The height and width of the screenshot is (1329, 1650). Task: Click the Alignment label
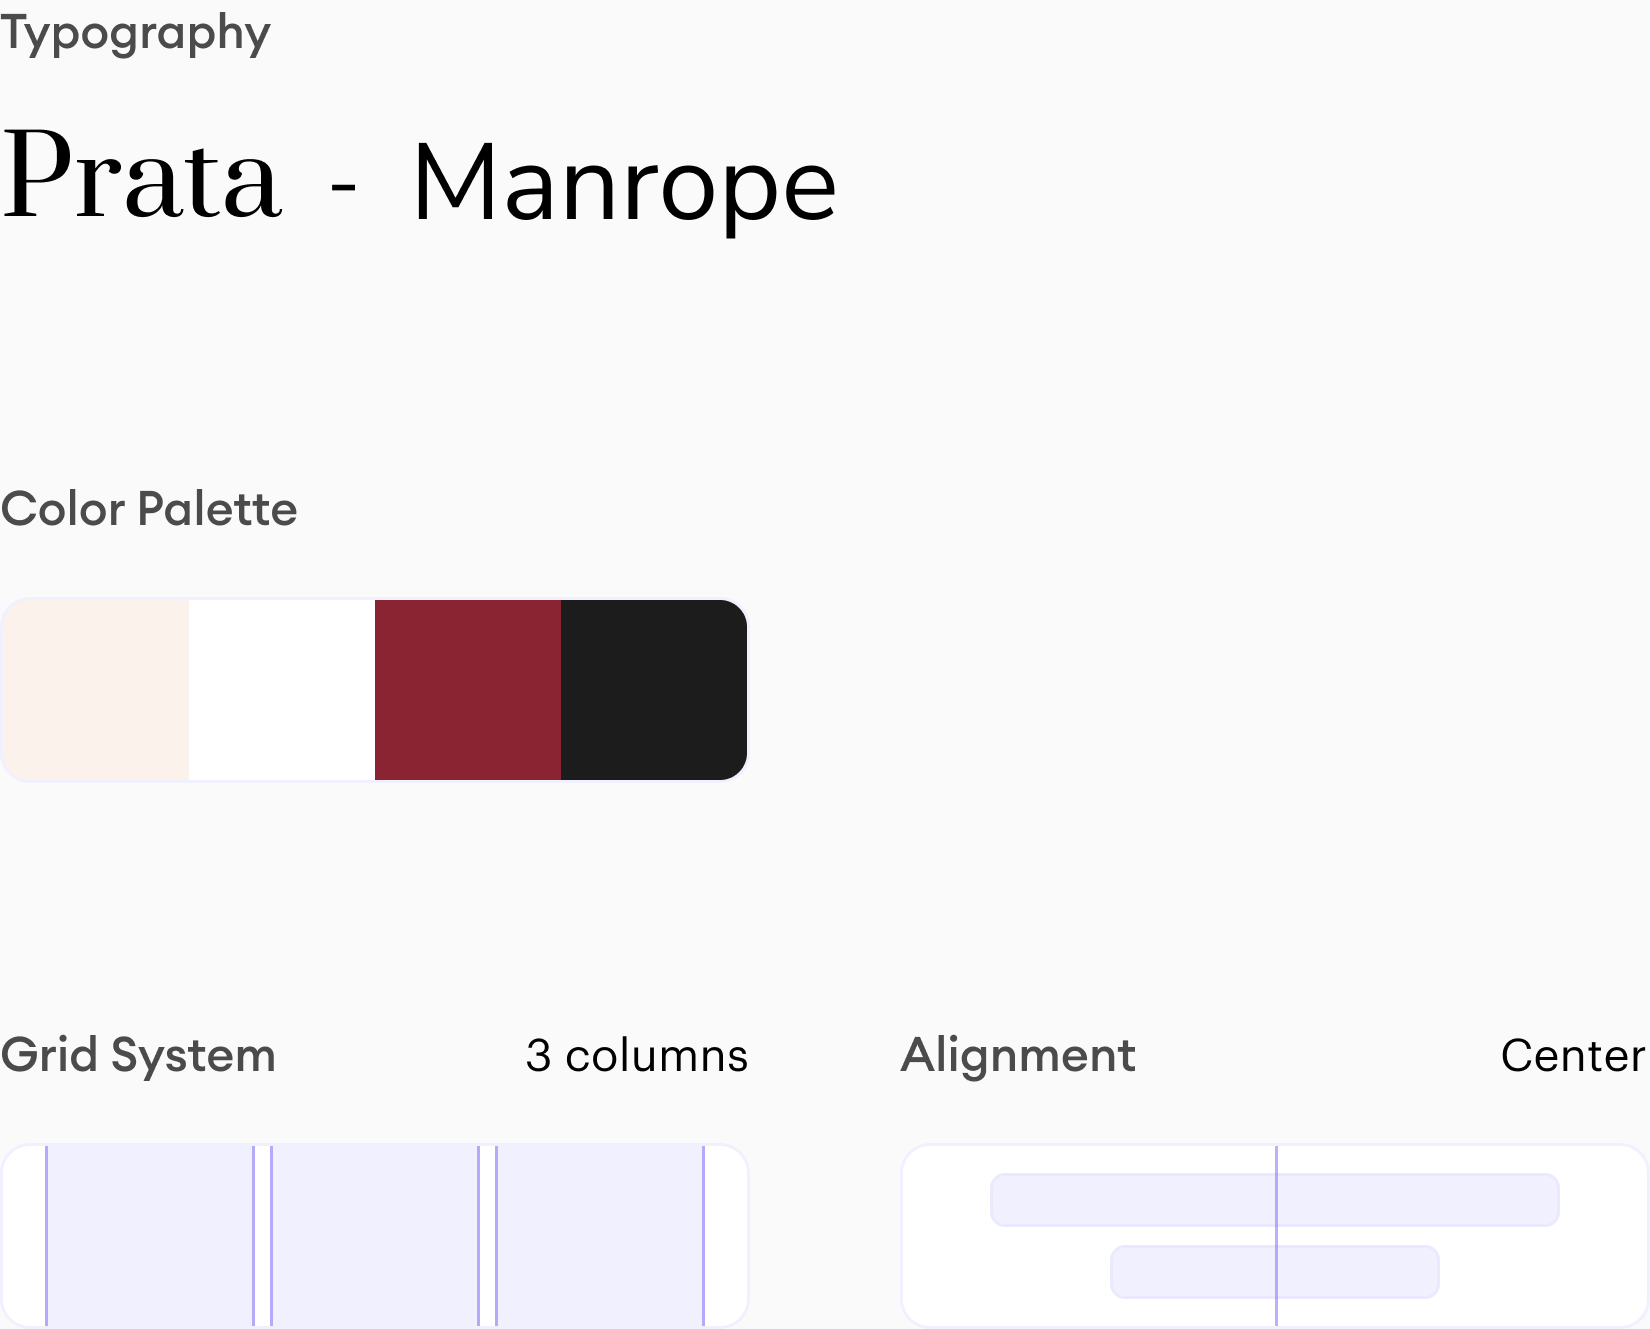click(1018, 1055)
